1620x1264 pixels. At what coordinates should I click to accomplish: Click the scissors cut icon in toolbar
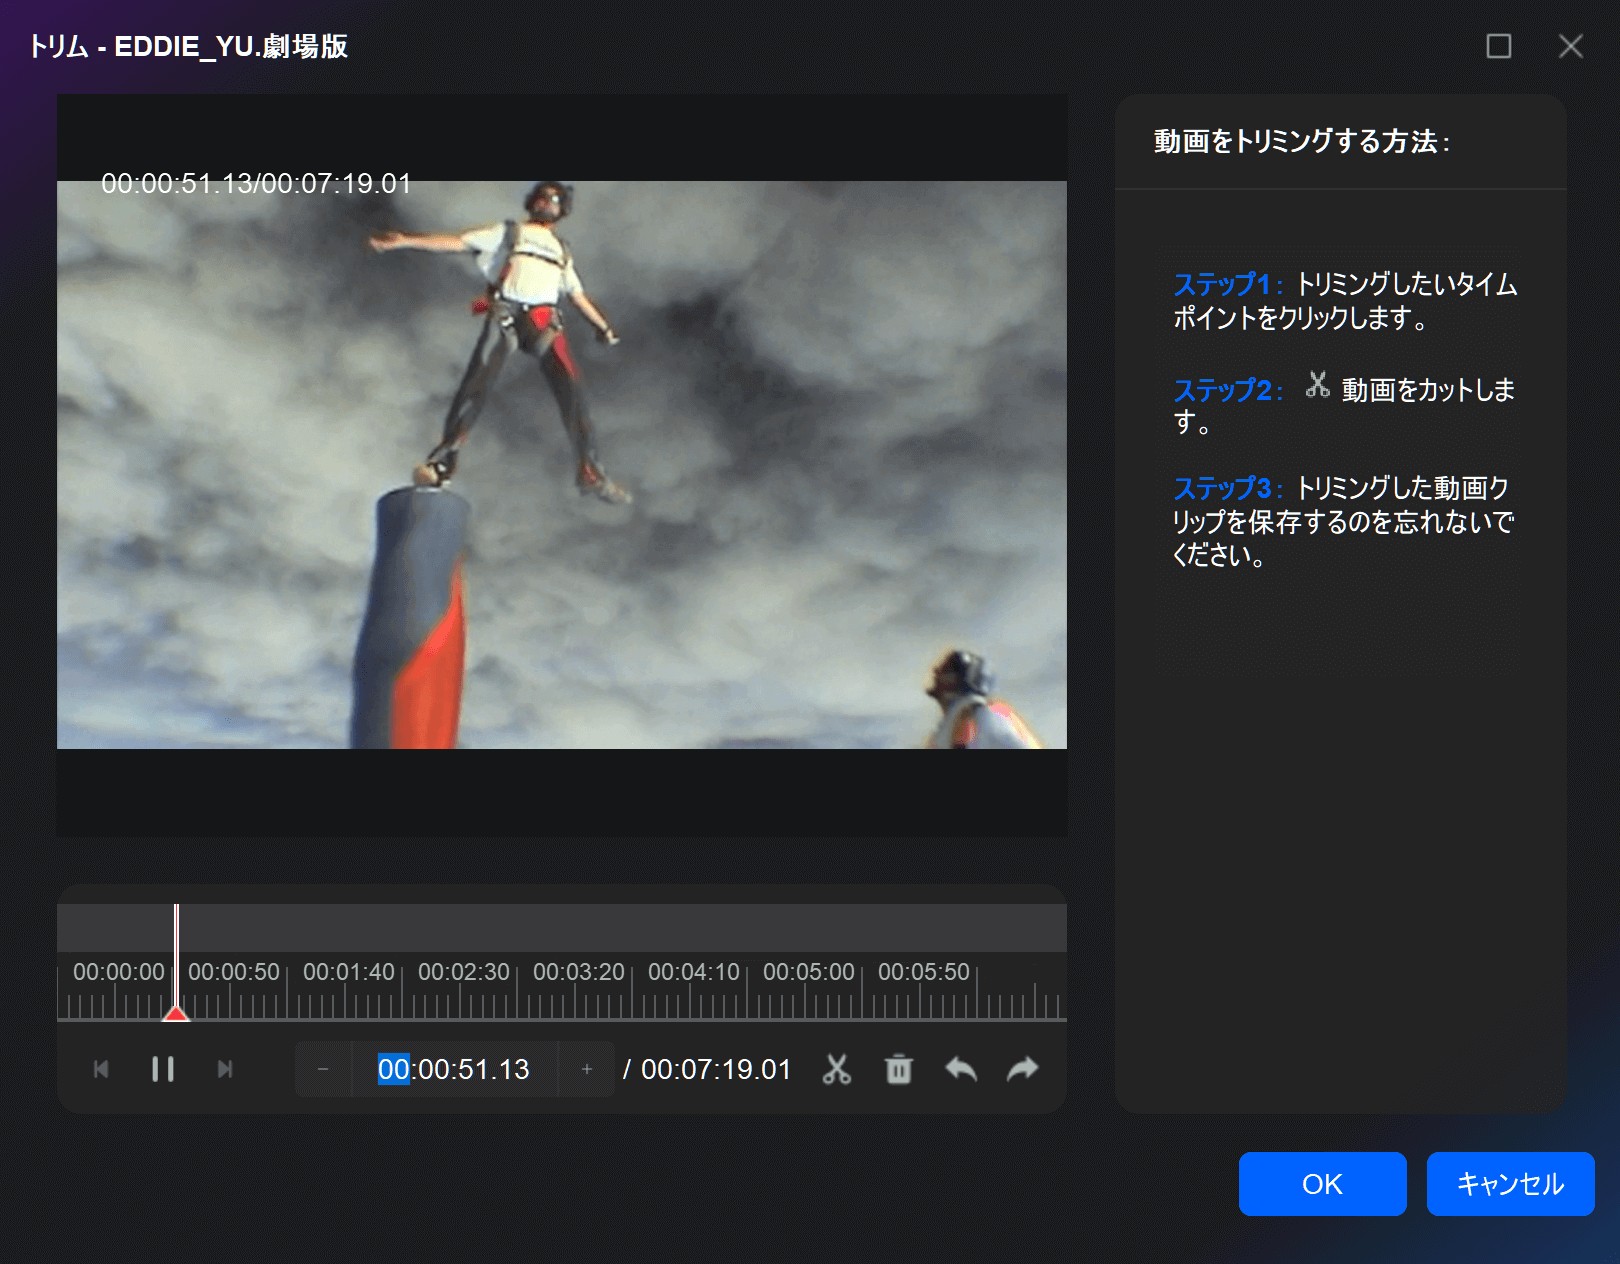click(x=836, y=1069)
